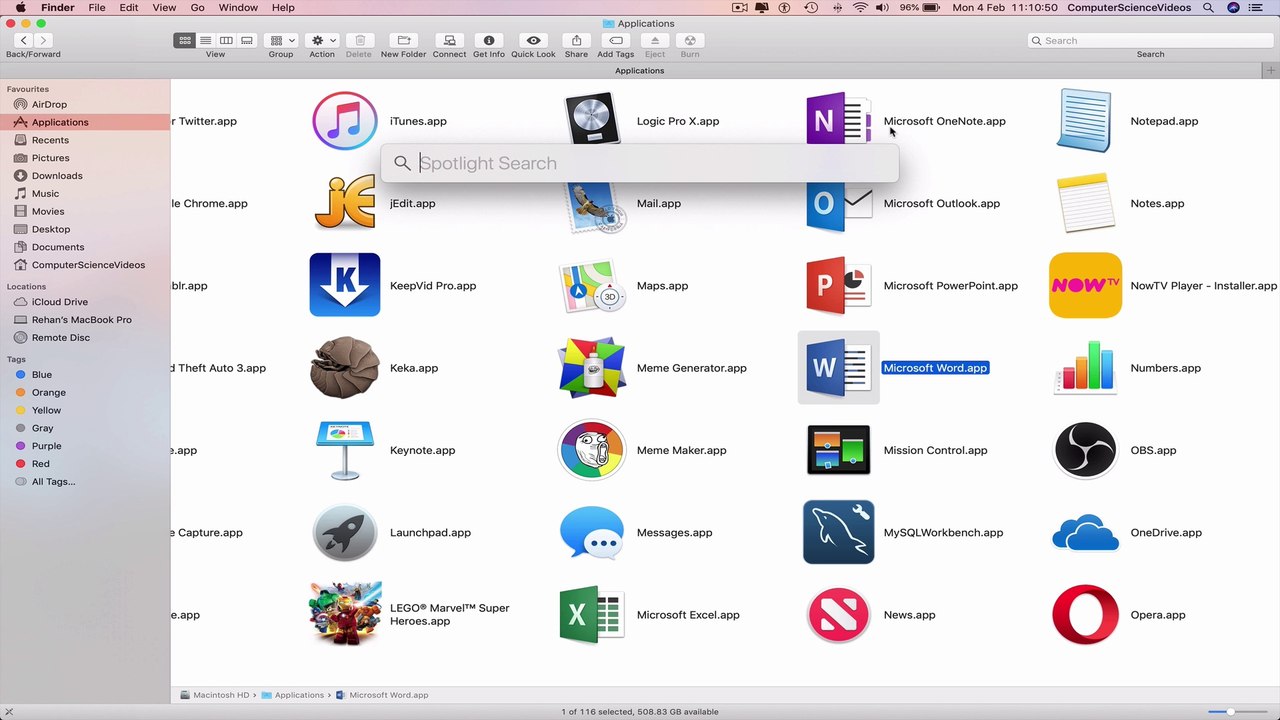
Task: Click the back navigation arrow
Action: 23,40
